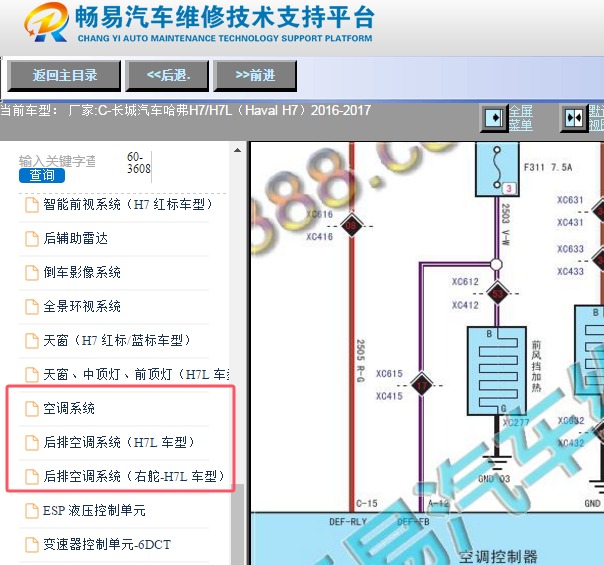The height and width of the screenshot is (565, 604).
Task: Click document icon beside 后排空调系统 (右舵-H7L 车型)
Action: coord(32,477)
